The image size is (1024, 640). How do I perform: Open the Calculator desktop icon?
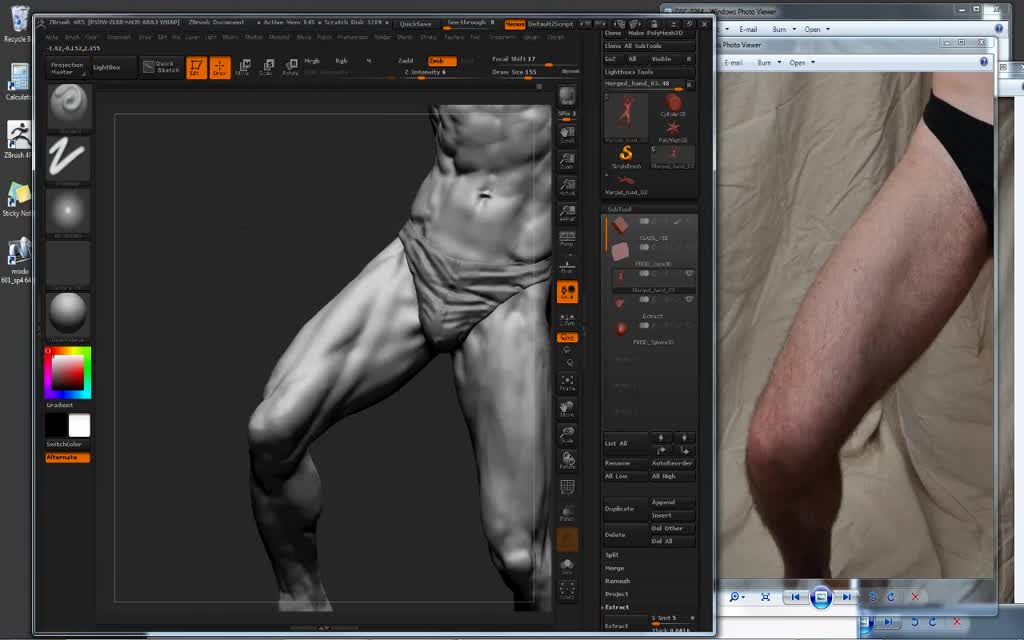[18, 82]
